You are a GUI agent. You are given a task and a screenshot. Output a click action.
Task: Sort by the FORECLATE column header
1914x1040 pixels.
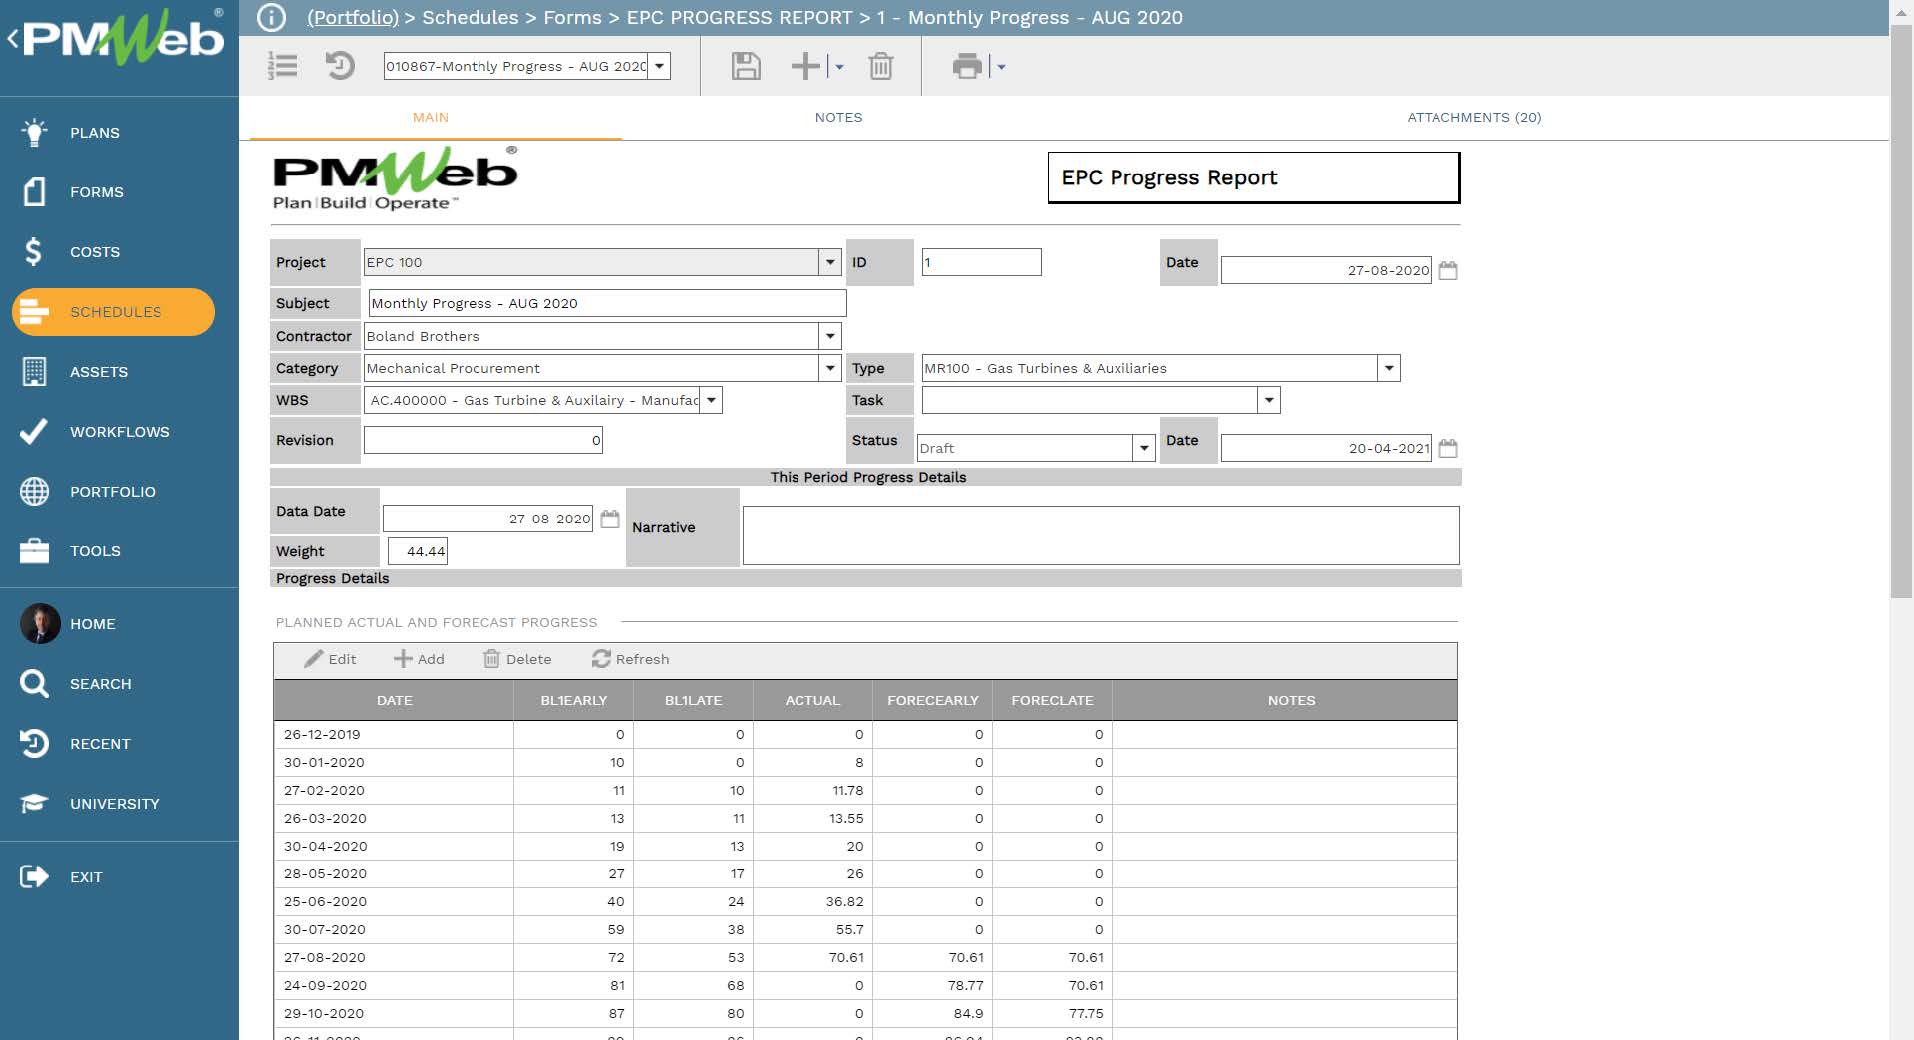(1052, 700)
